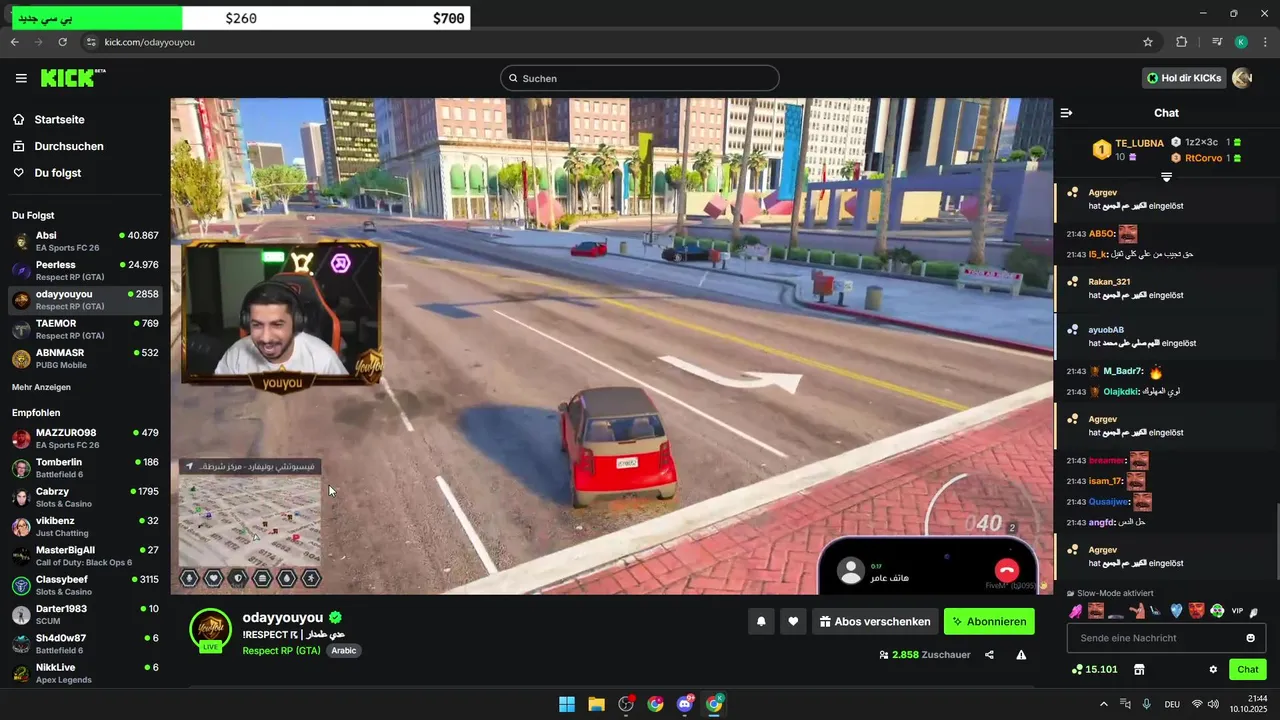Open Windows Start menu on taskbar
This screenshot has width=1280, height=720.
click(x=567, y=704)
